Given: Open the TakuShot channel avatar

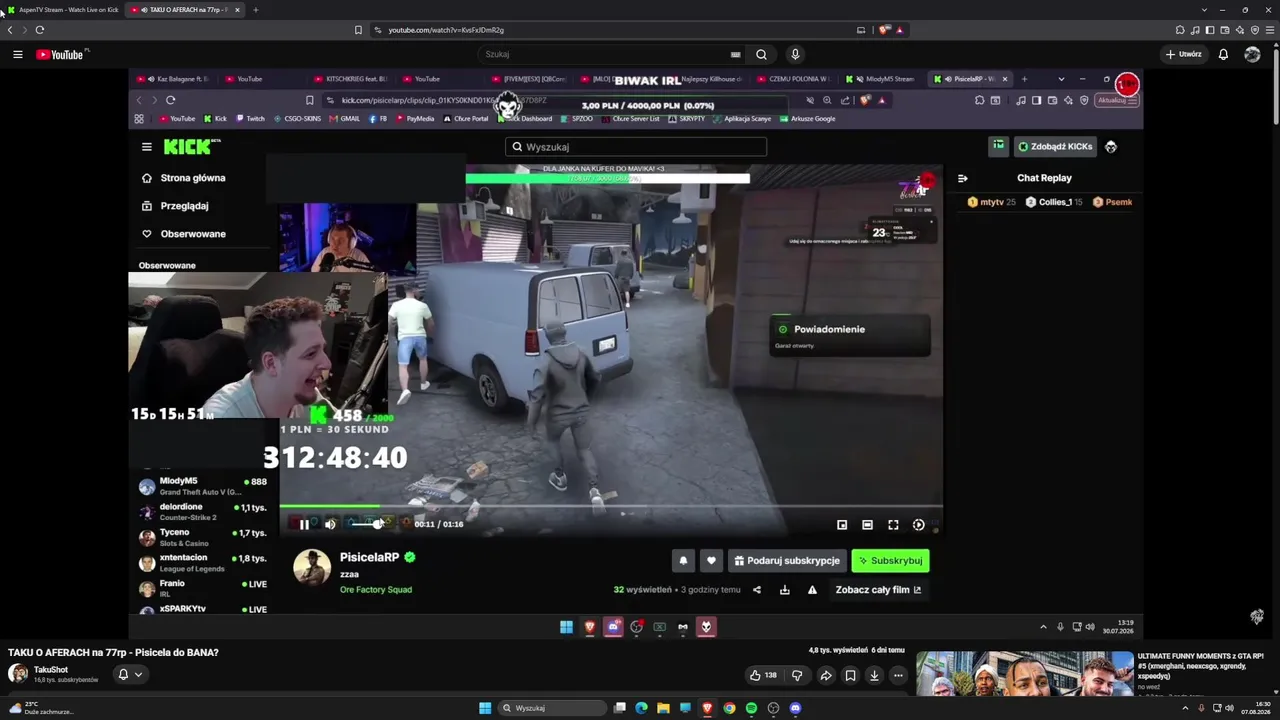Looking at the screenshot, I should tap(18, 674).
